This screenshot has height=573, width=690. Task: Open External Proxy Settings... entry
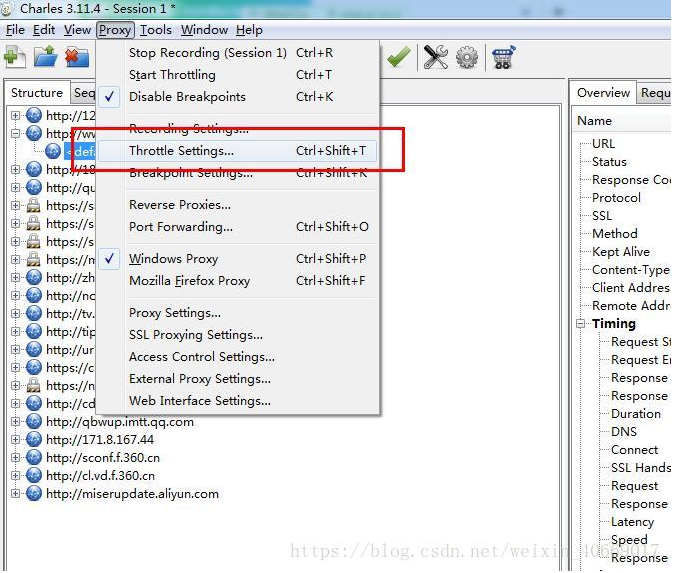click(238, 378)
